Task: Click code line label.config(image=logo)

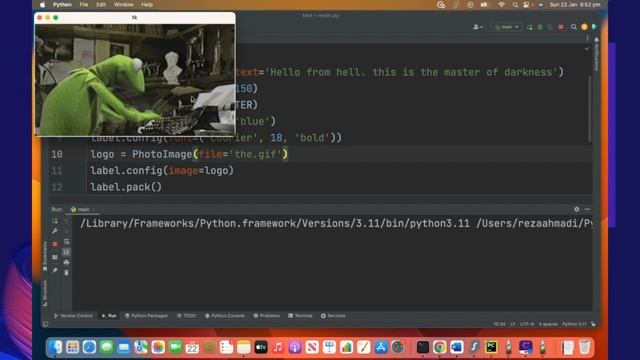Action: pos(162,171)
